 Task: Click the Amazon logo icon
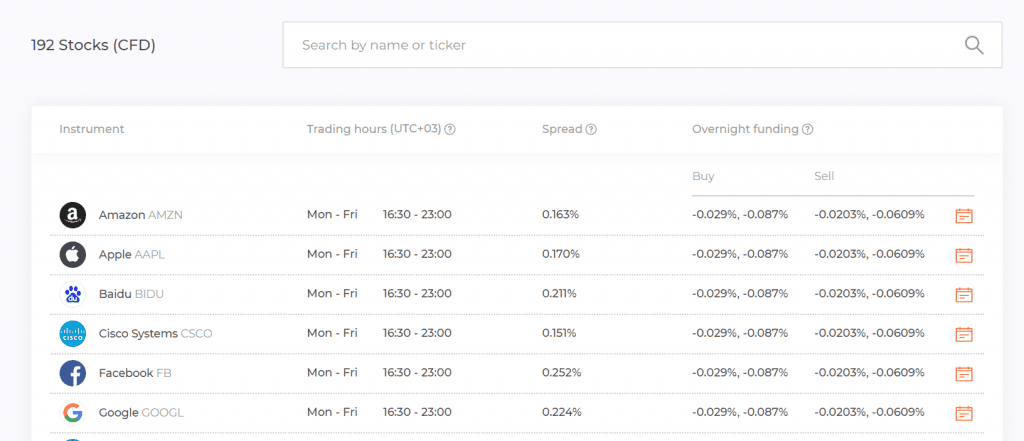click(72, 215)
